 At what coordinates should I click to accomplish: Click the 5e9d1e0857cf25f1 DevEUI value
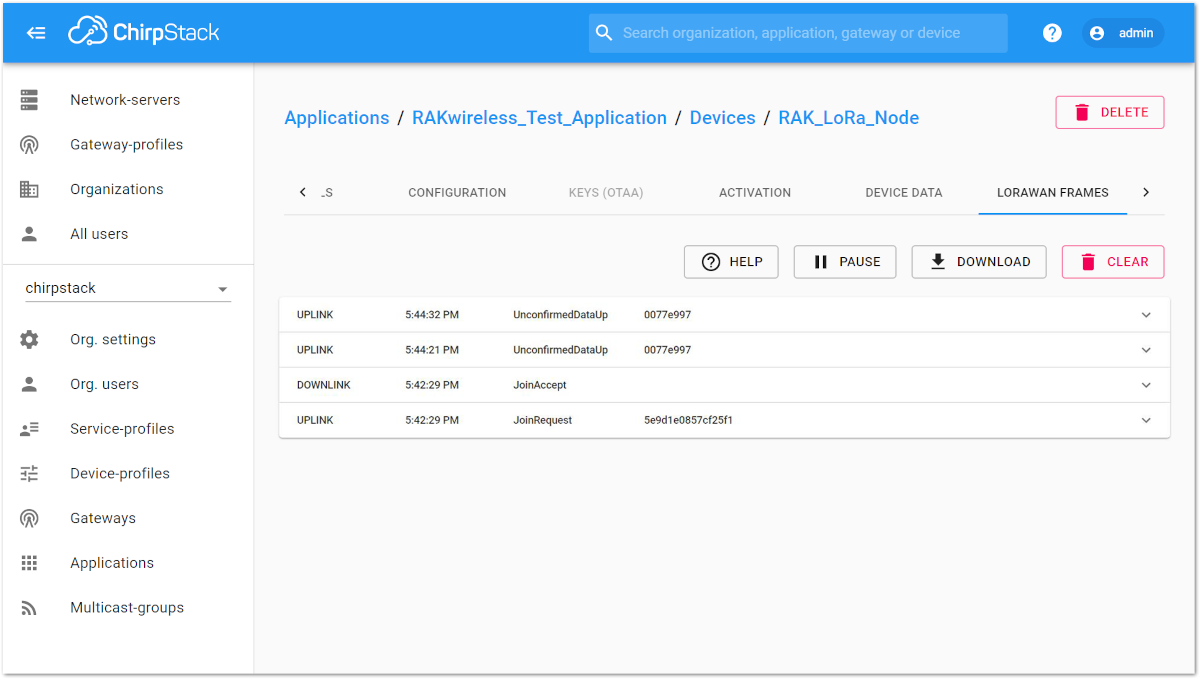(688, 420)
